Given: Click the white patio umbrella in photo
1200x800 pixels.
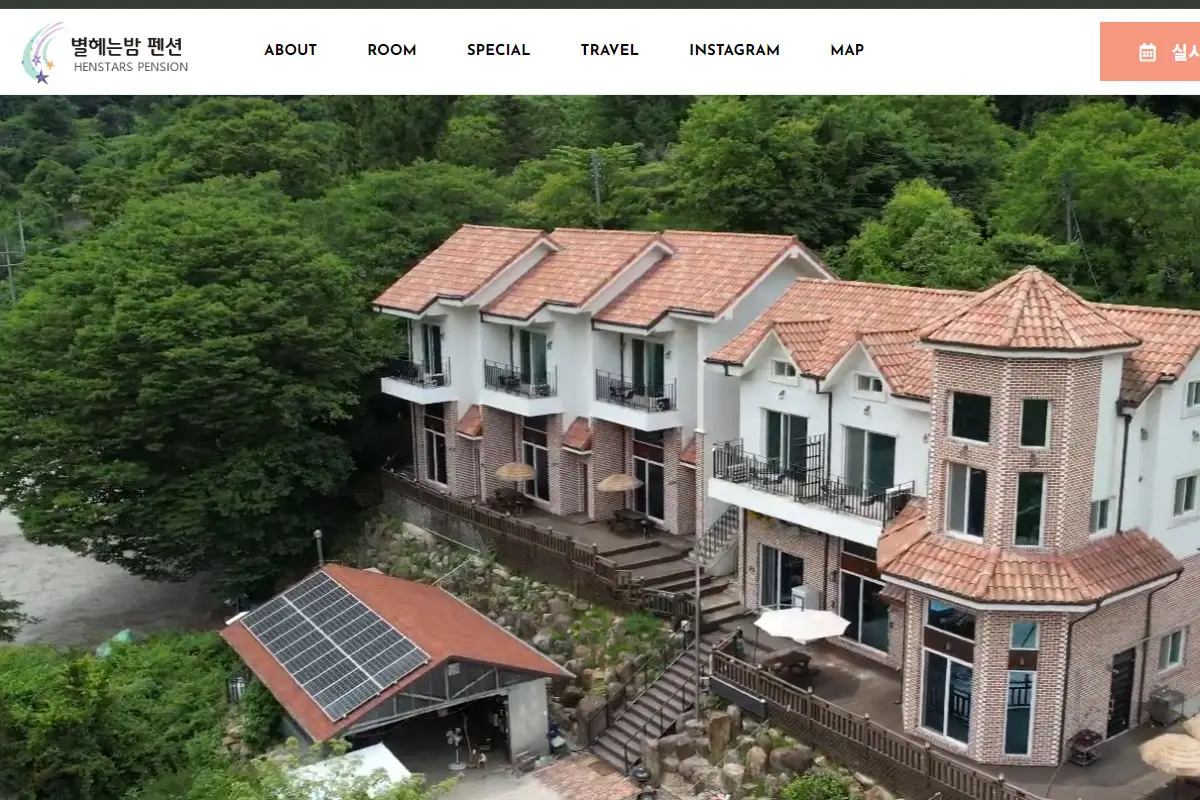Looking at the screenshot, I should tap(801, 625).
